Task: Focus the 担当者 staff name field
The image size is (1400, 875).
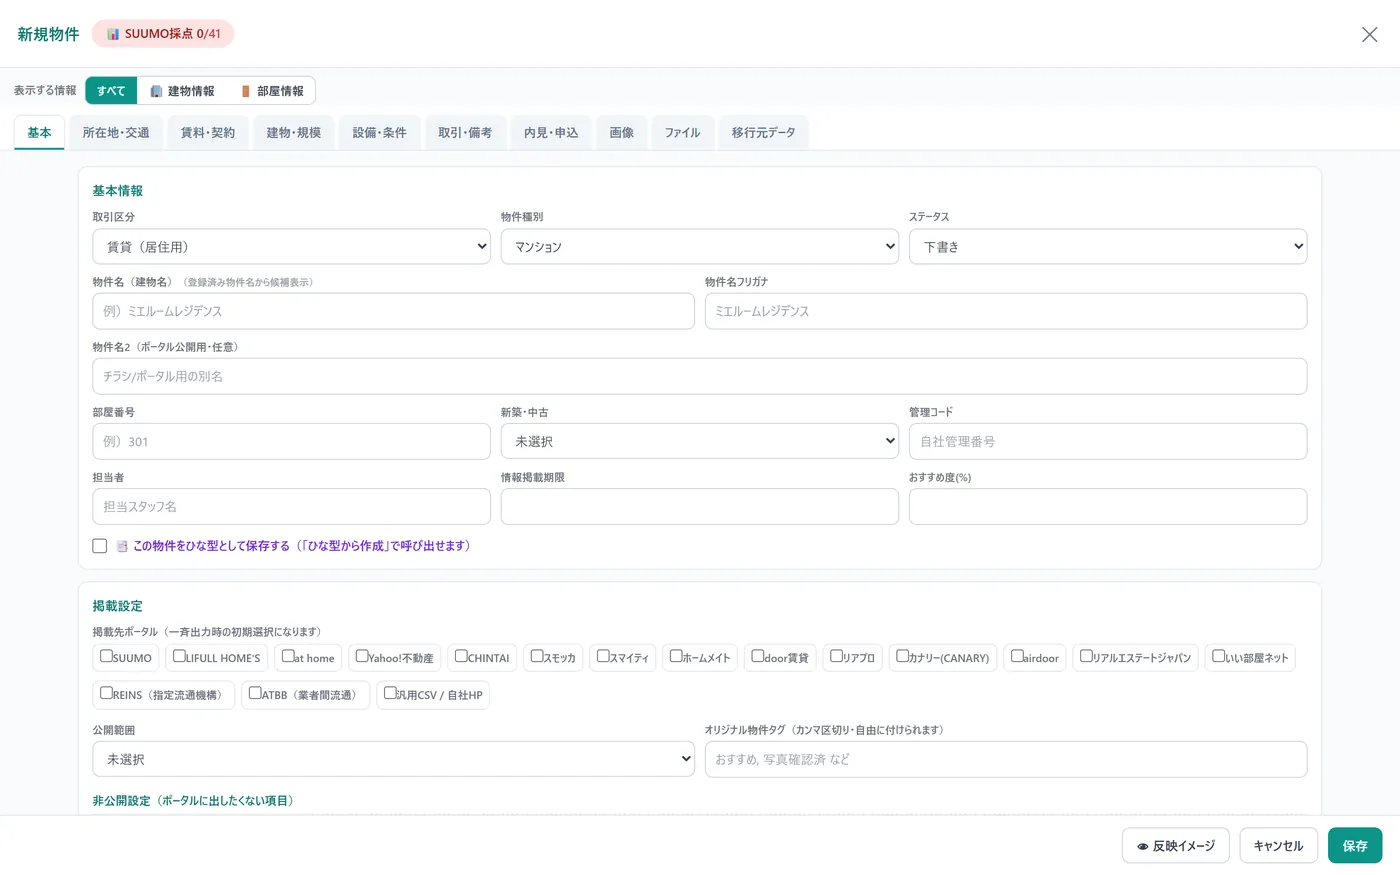Action: click(x=292, y=507)
